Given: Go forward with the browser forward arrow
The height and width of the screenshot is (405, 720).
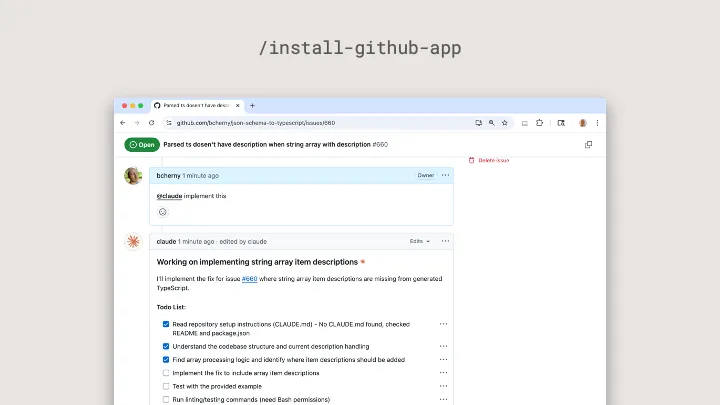Looking at the screenshot, I should [137, 123].
